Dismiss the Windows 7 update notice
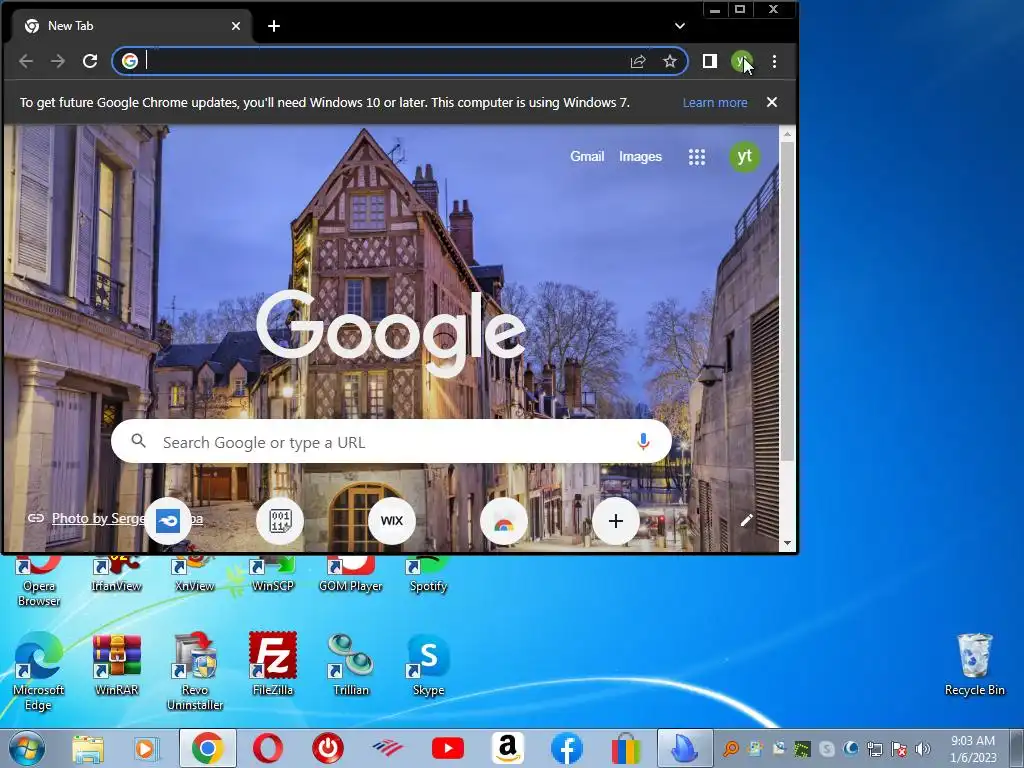This screenshot has height=768, width=1024. coord(772,102)
